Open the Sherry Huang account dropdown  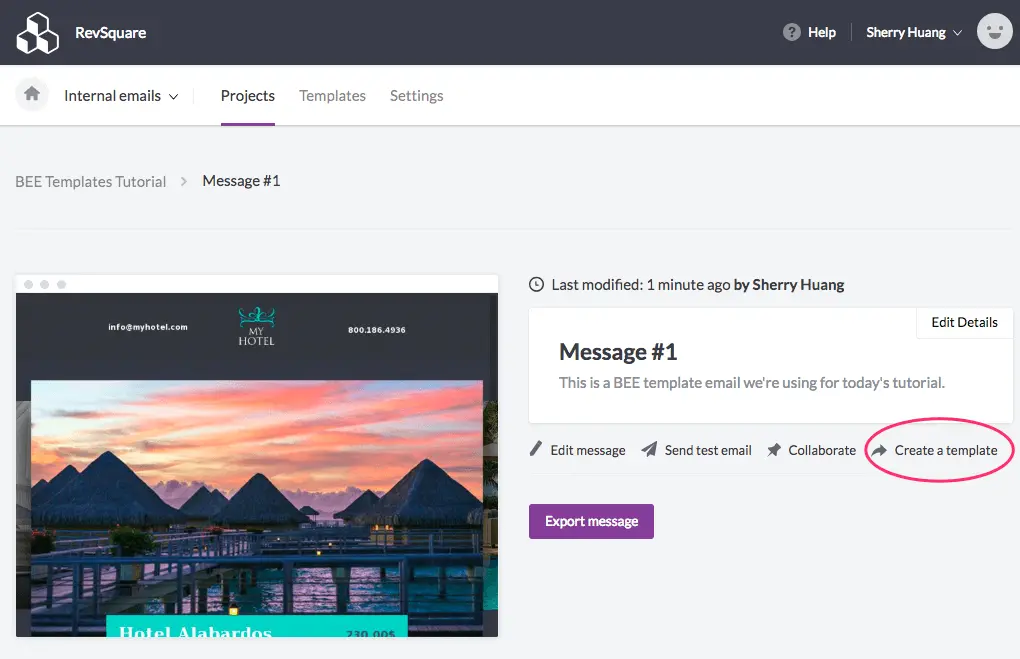click(x=910, y=31)
